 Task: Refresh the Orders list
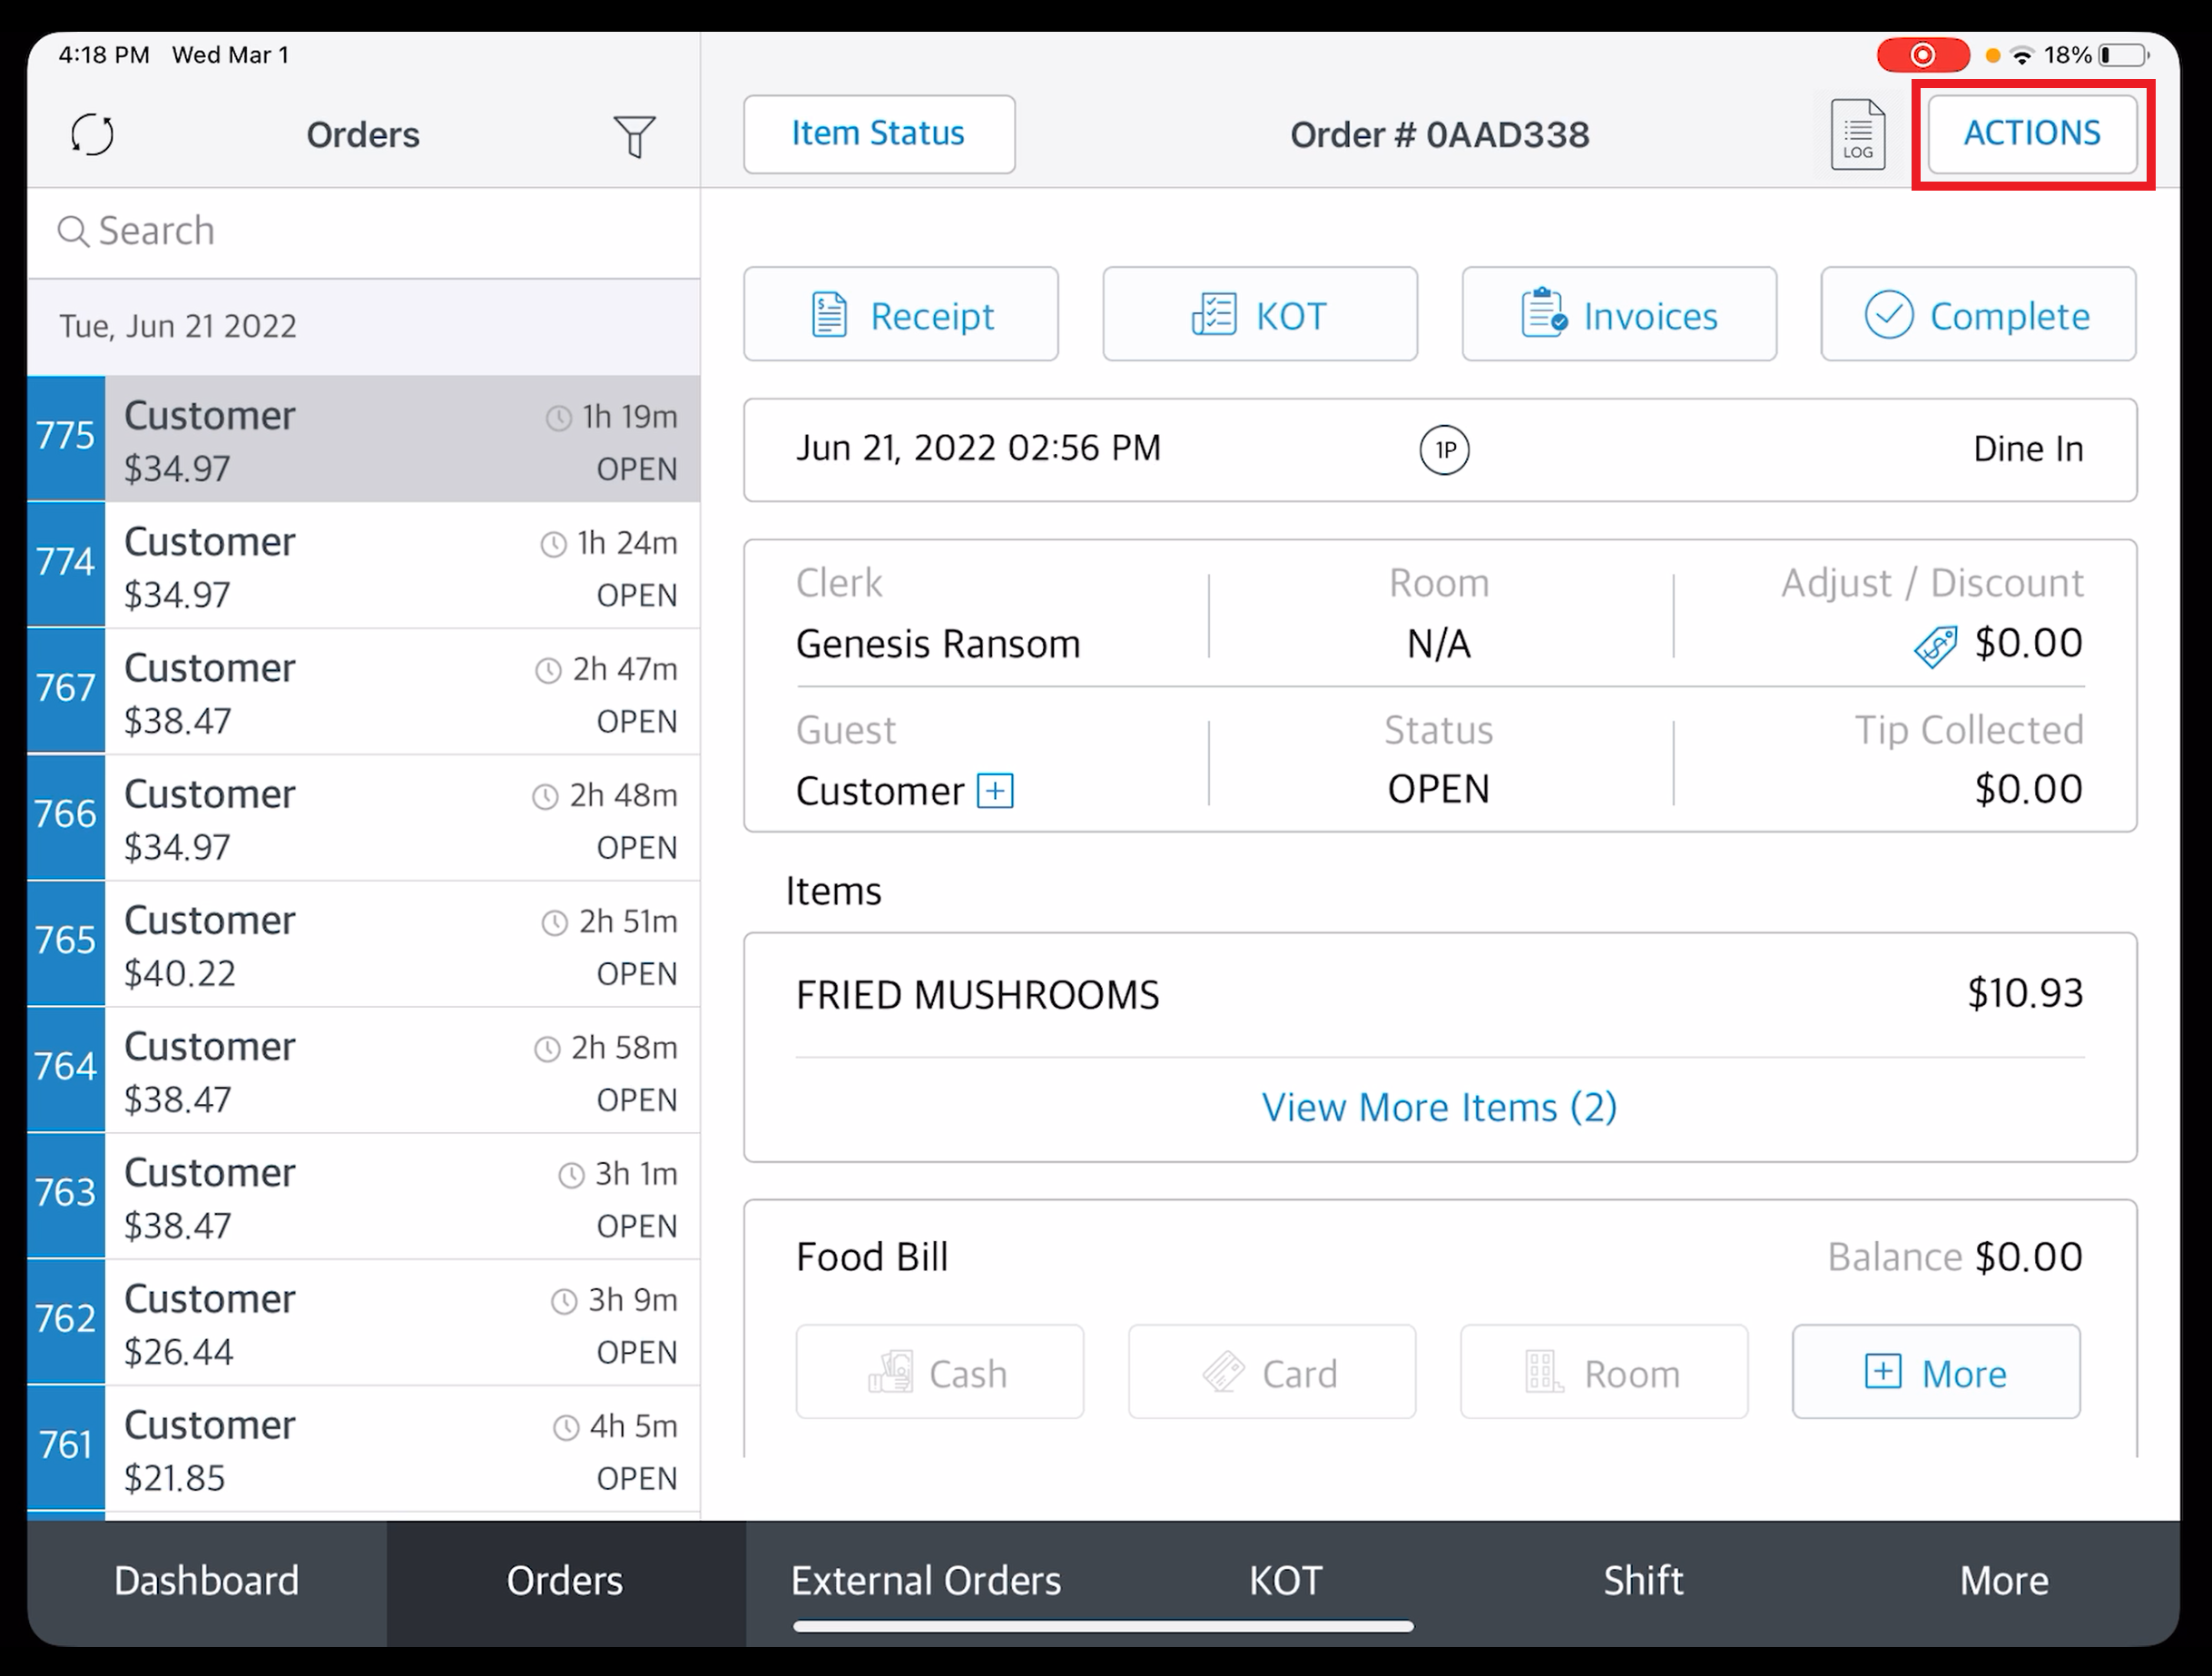(91, 134)
